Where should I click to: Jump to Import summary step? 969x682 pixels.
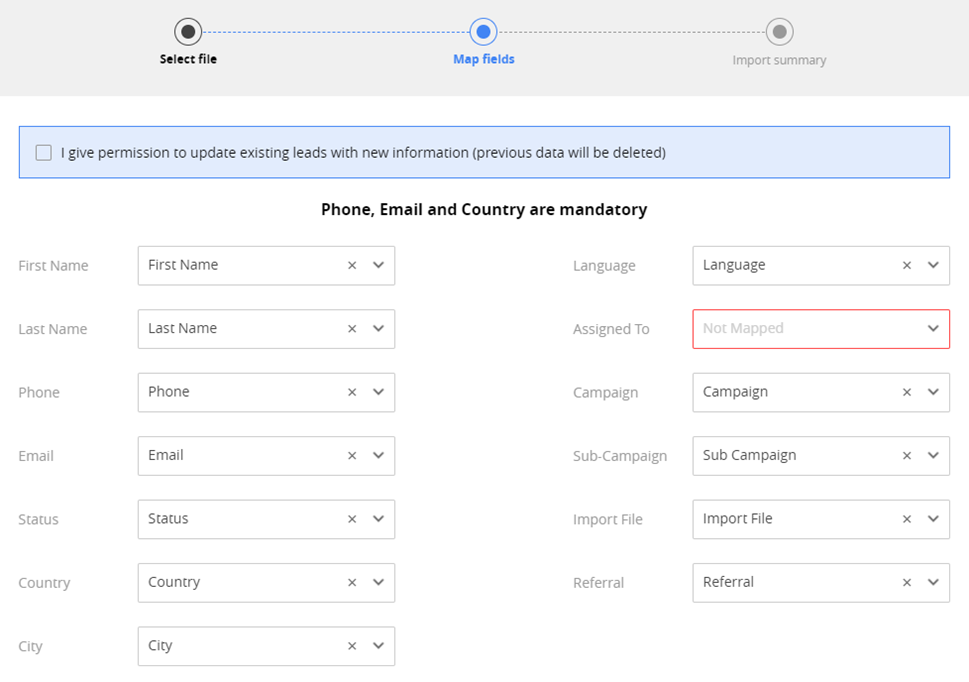click(779, 60)
